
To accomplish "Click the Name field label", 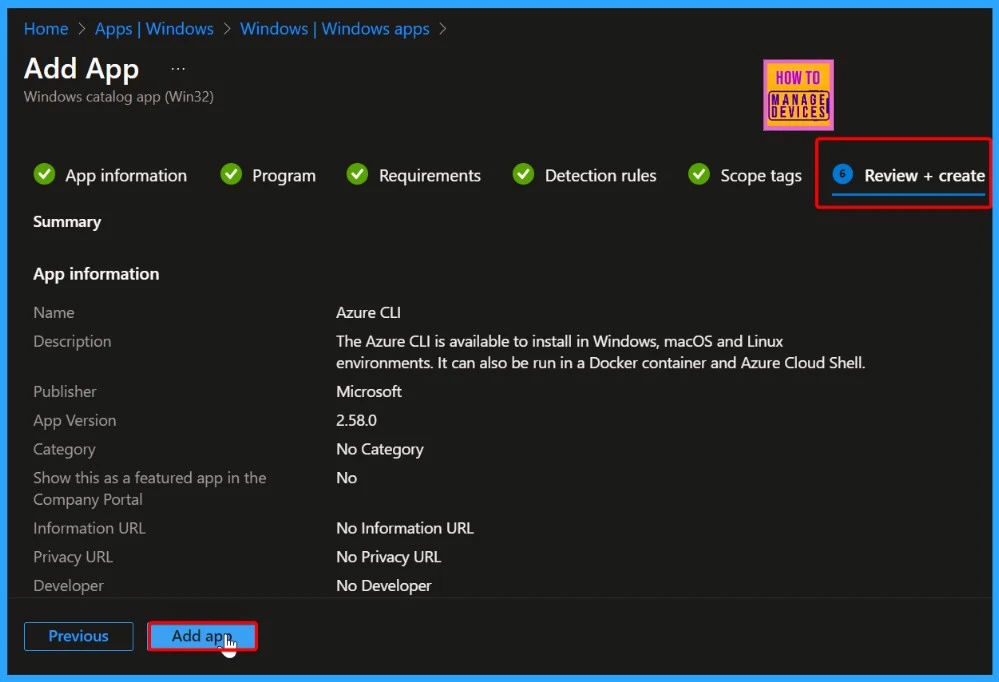I will tap(54, 312).
